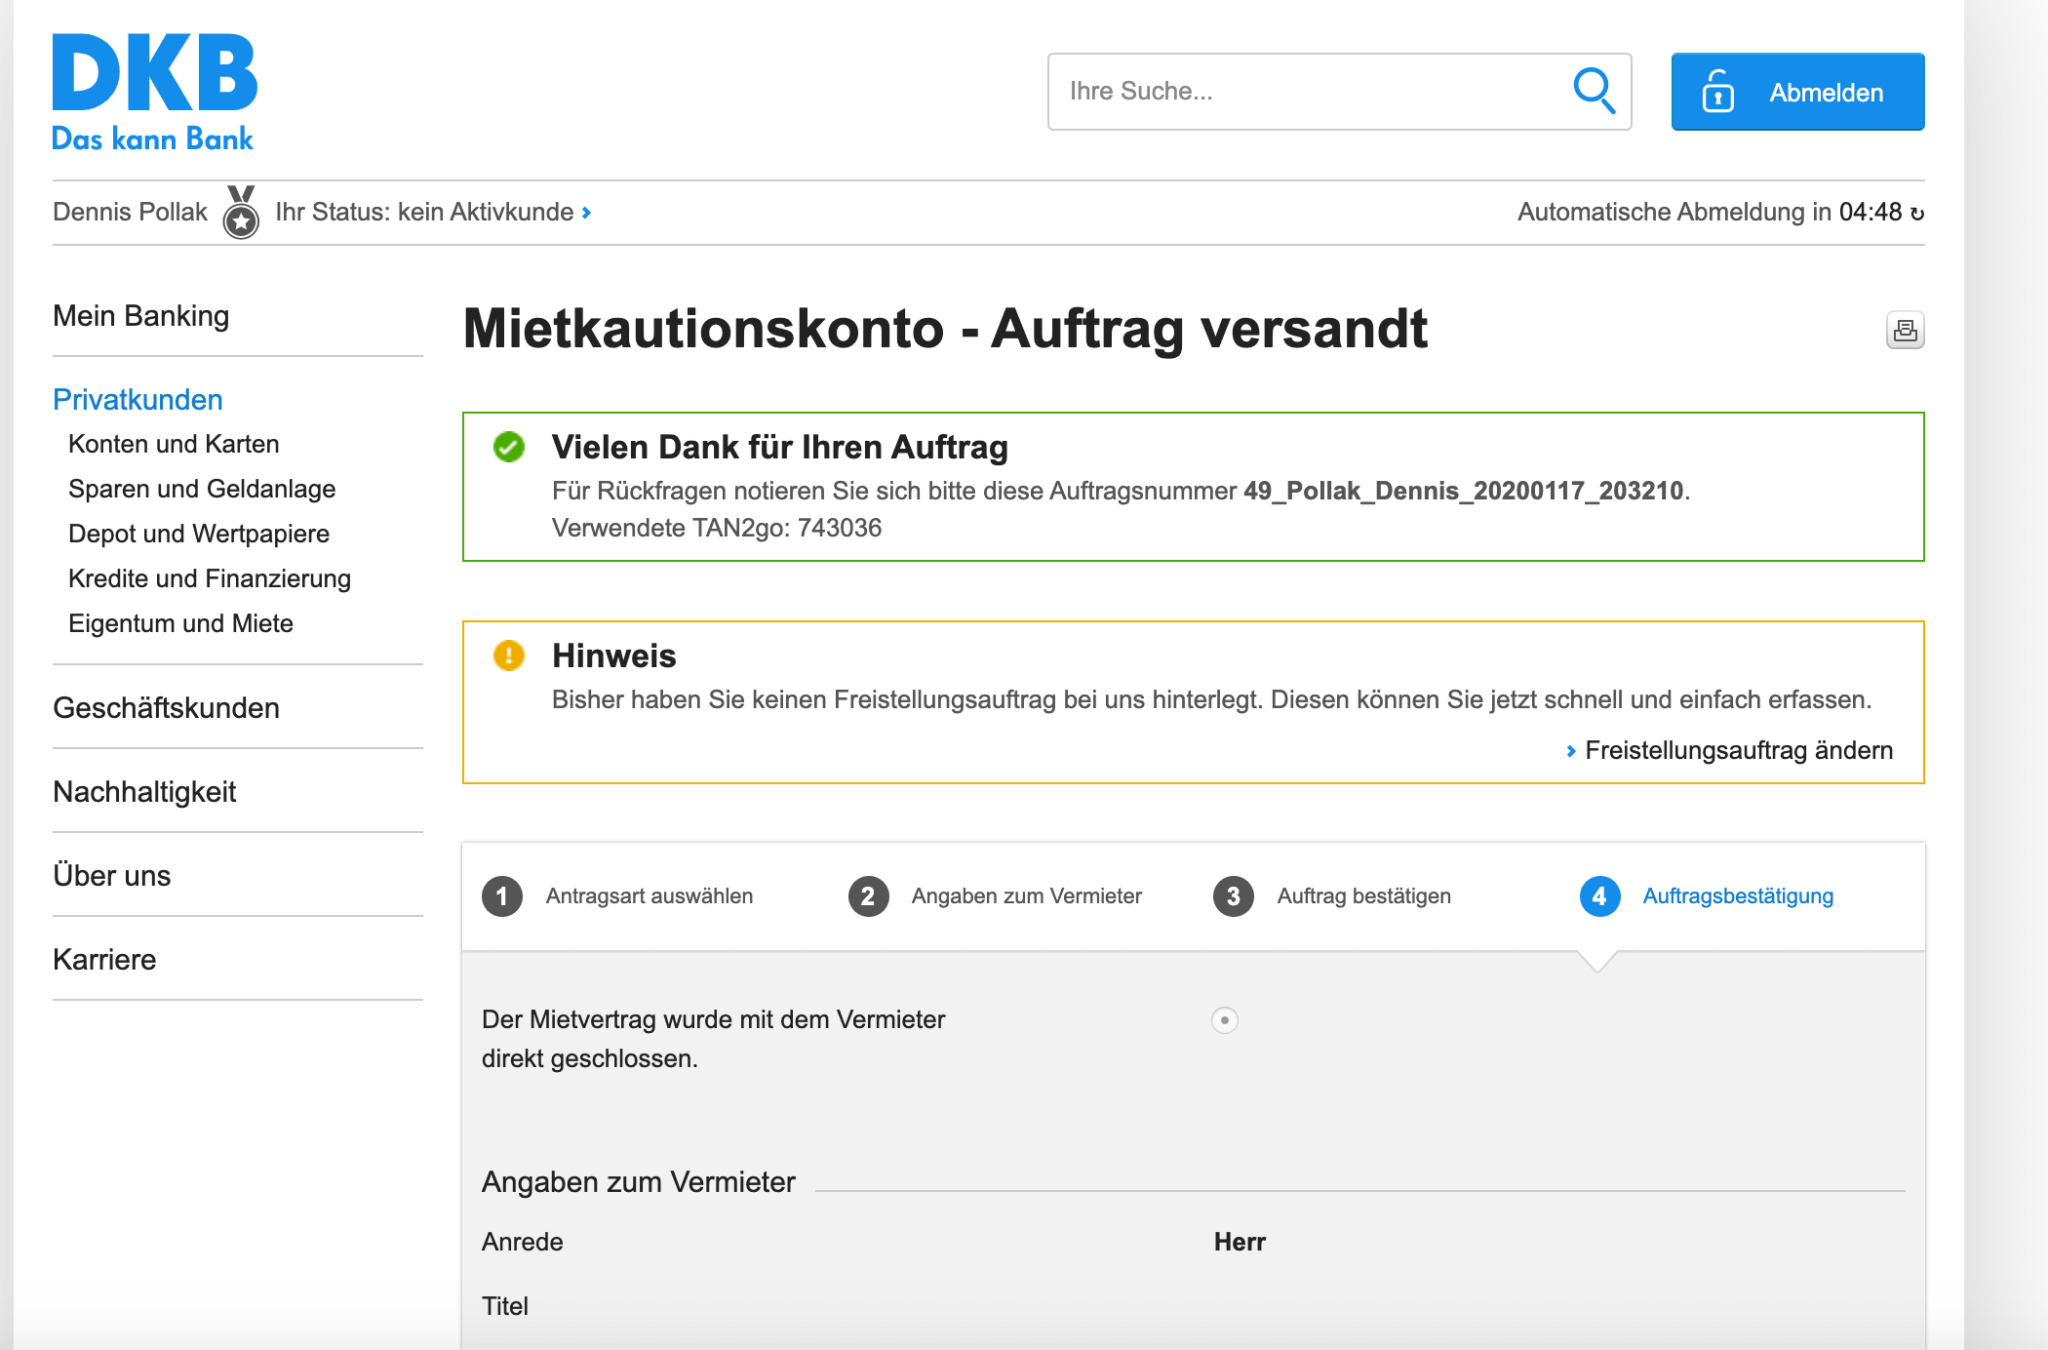Screen dimensions: 2048x1350
Task: Click the search magnifier icon
Action: point(1594,91)
